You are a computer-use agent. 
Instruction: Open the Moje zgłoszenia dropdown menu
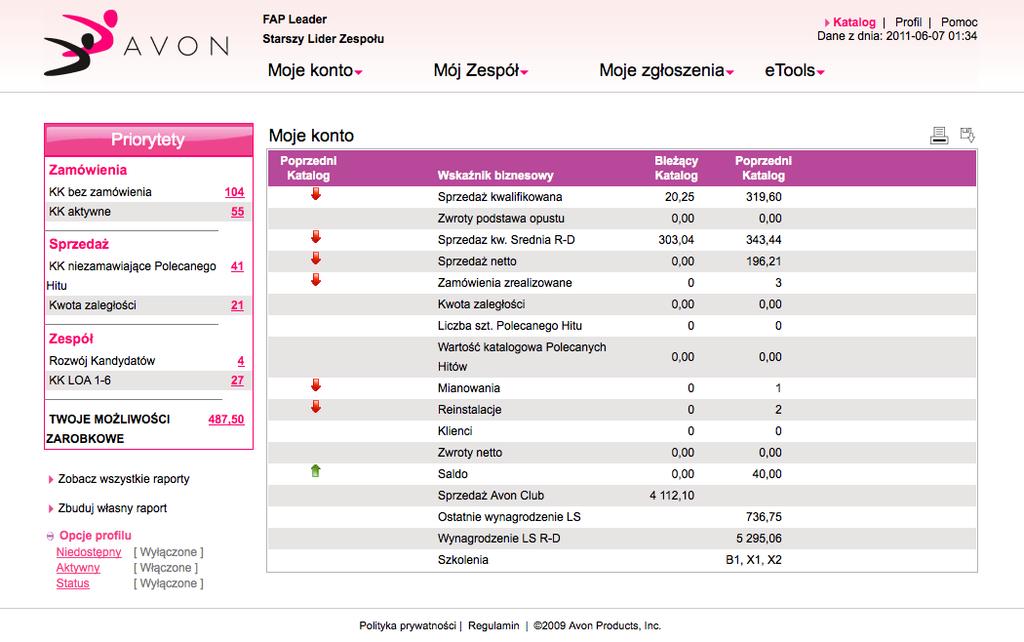(666, 71)
